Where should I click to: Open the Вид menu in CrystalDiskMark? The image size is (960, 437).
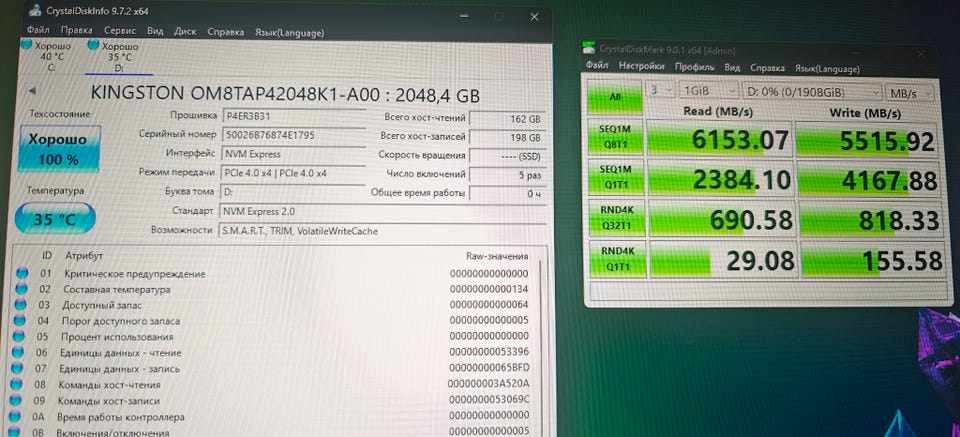pos(732,67)
